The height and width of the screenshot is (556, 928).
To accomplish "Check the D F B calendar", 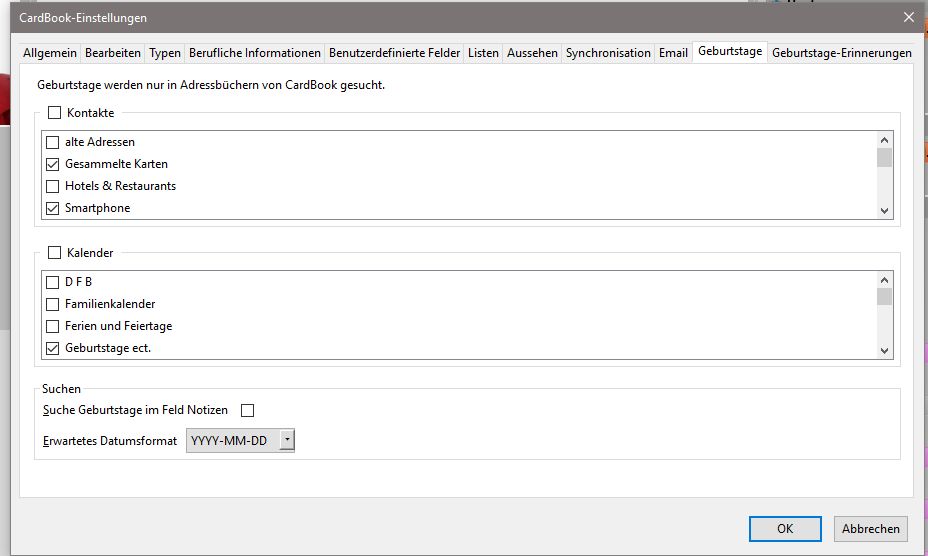I will [53, 282].
